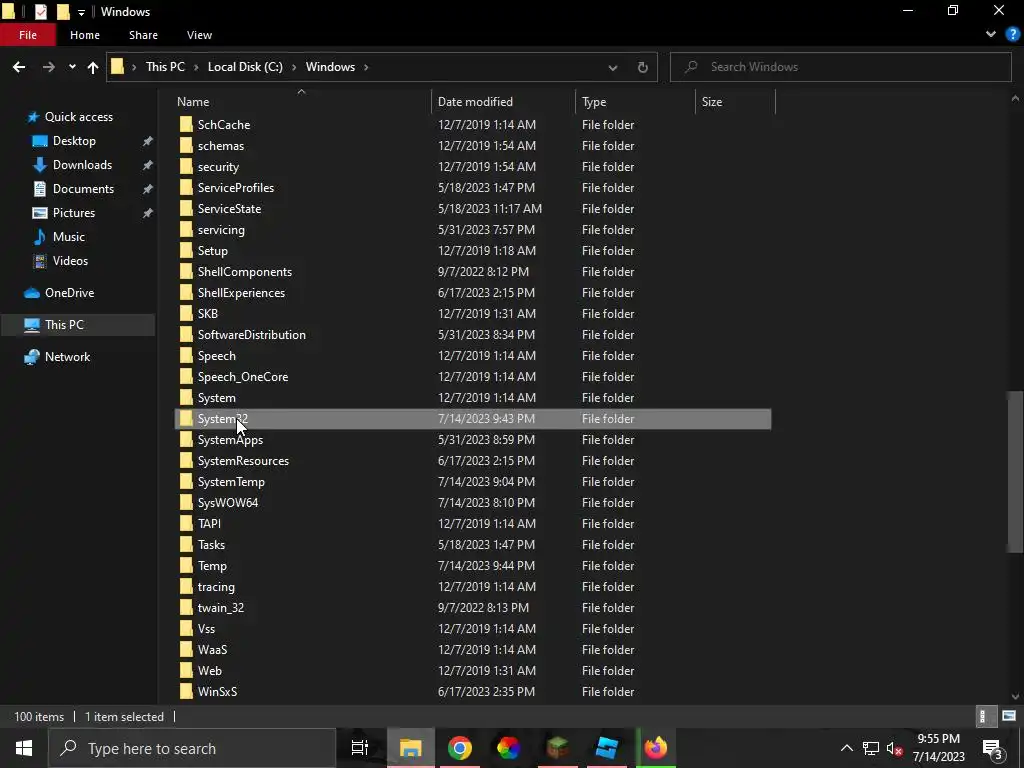Viewport: 1024px width, 768px height.
Task: Switch to large icons view in status bar
Action: pos(1009,716)
